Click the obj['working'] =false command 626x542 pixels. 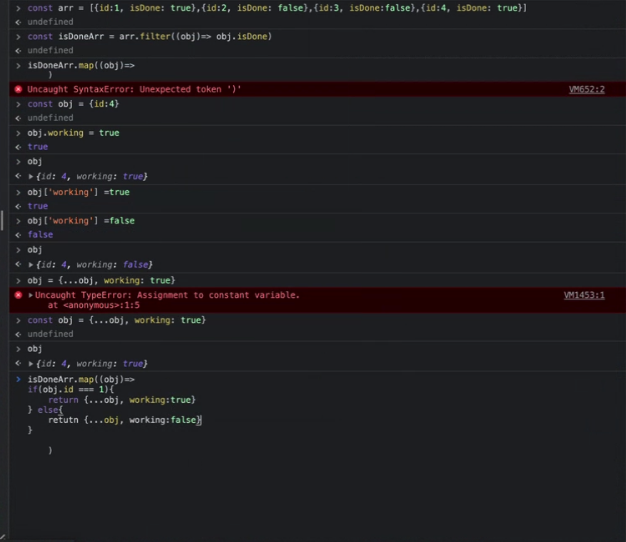[x=81, y=221]
